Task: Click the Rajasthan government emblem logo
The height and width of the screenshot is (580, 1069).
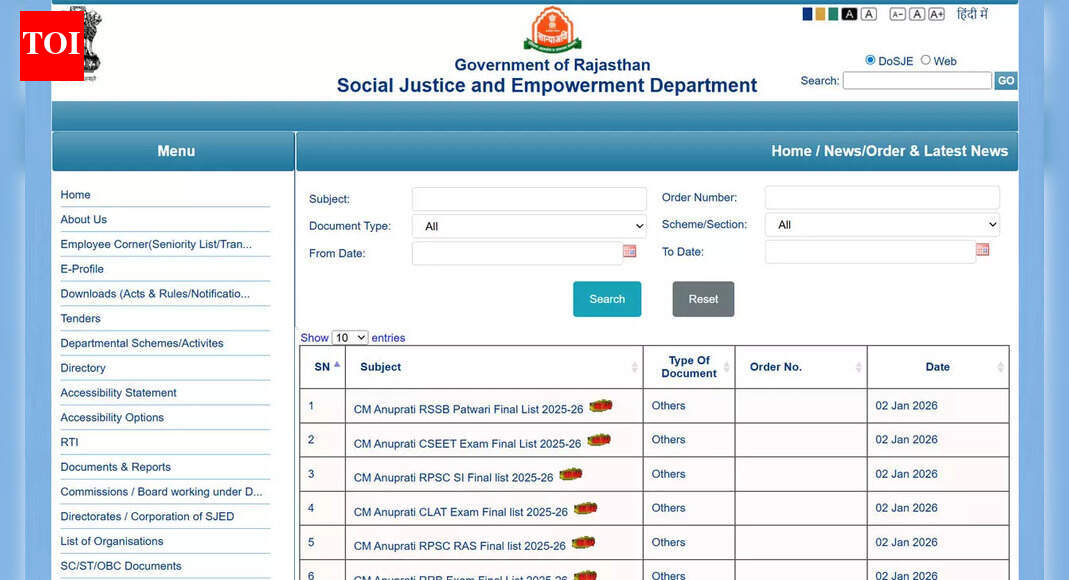Action: pyautogui.click(x=552, y=29)
